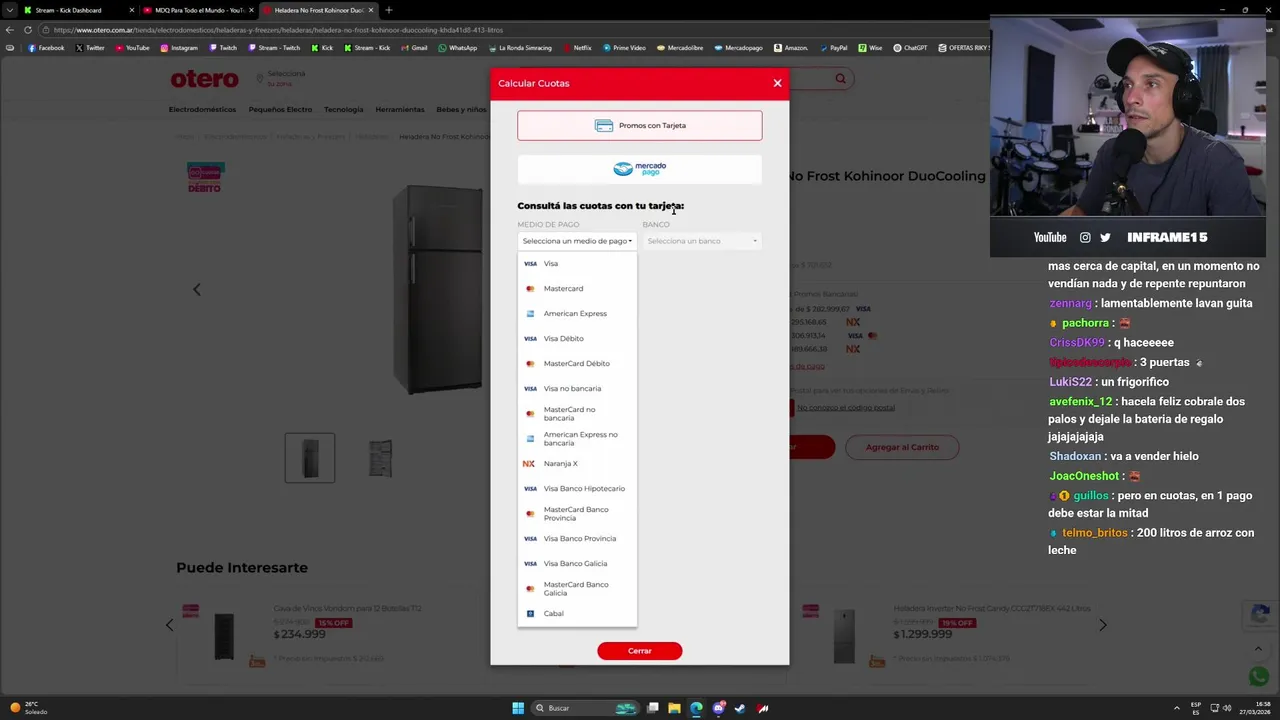Open the WhatsApp bookmark
Image resolution: width=1280 pixels, height=720 pixels.
point(458,48)
